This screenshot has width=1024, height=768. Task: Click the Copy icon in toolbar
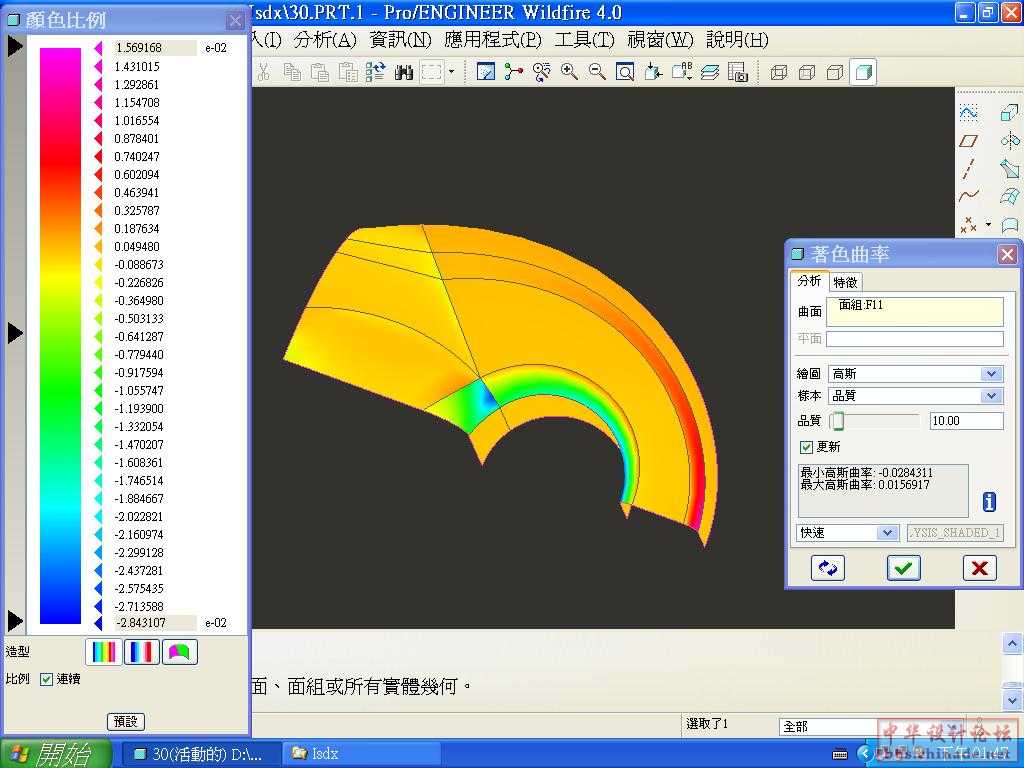coord(292,72)
